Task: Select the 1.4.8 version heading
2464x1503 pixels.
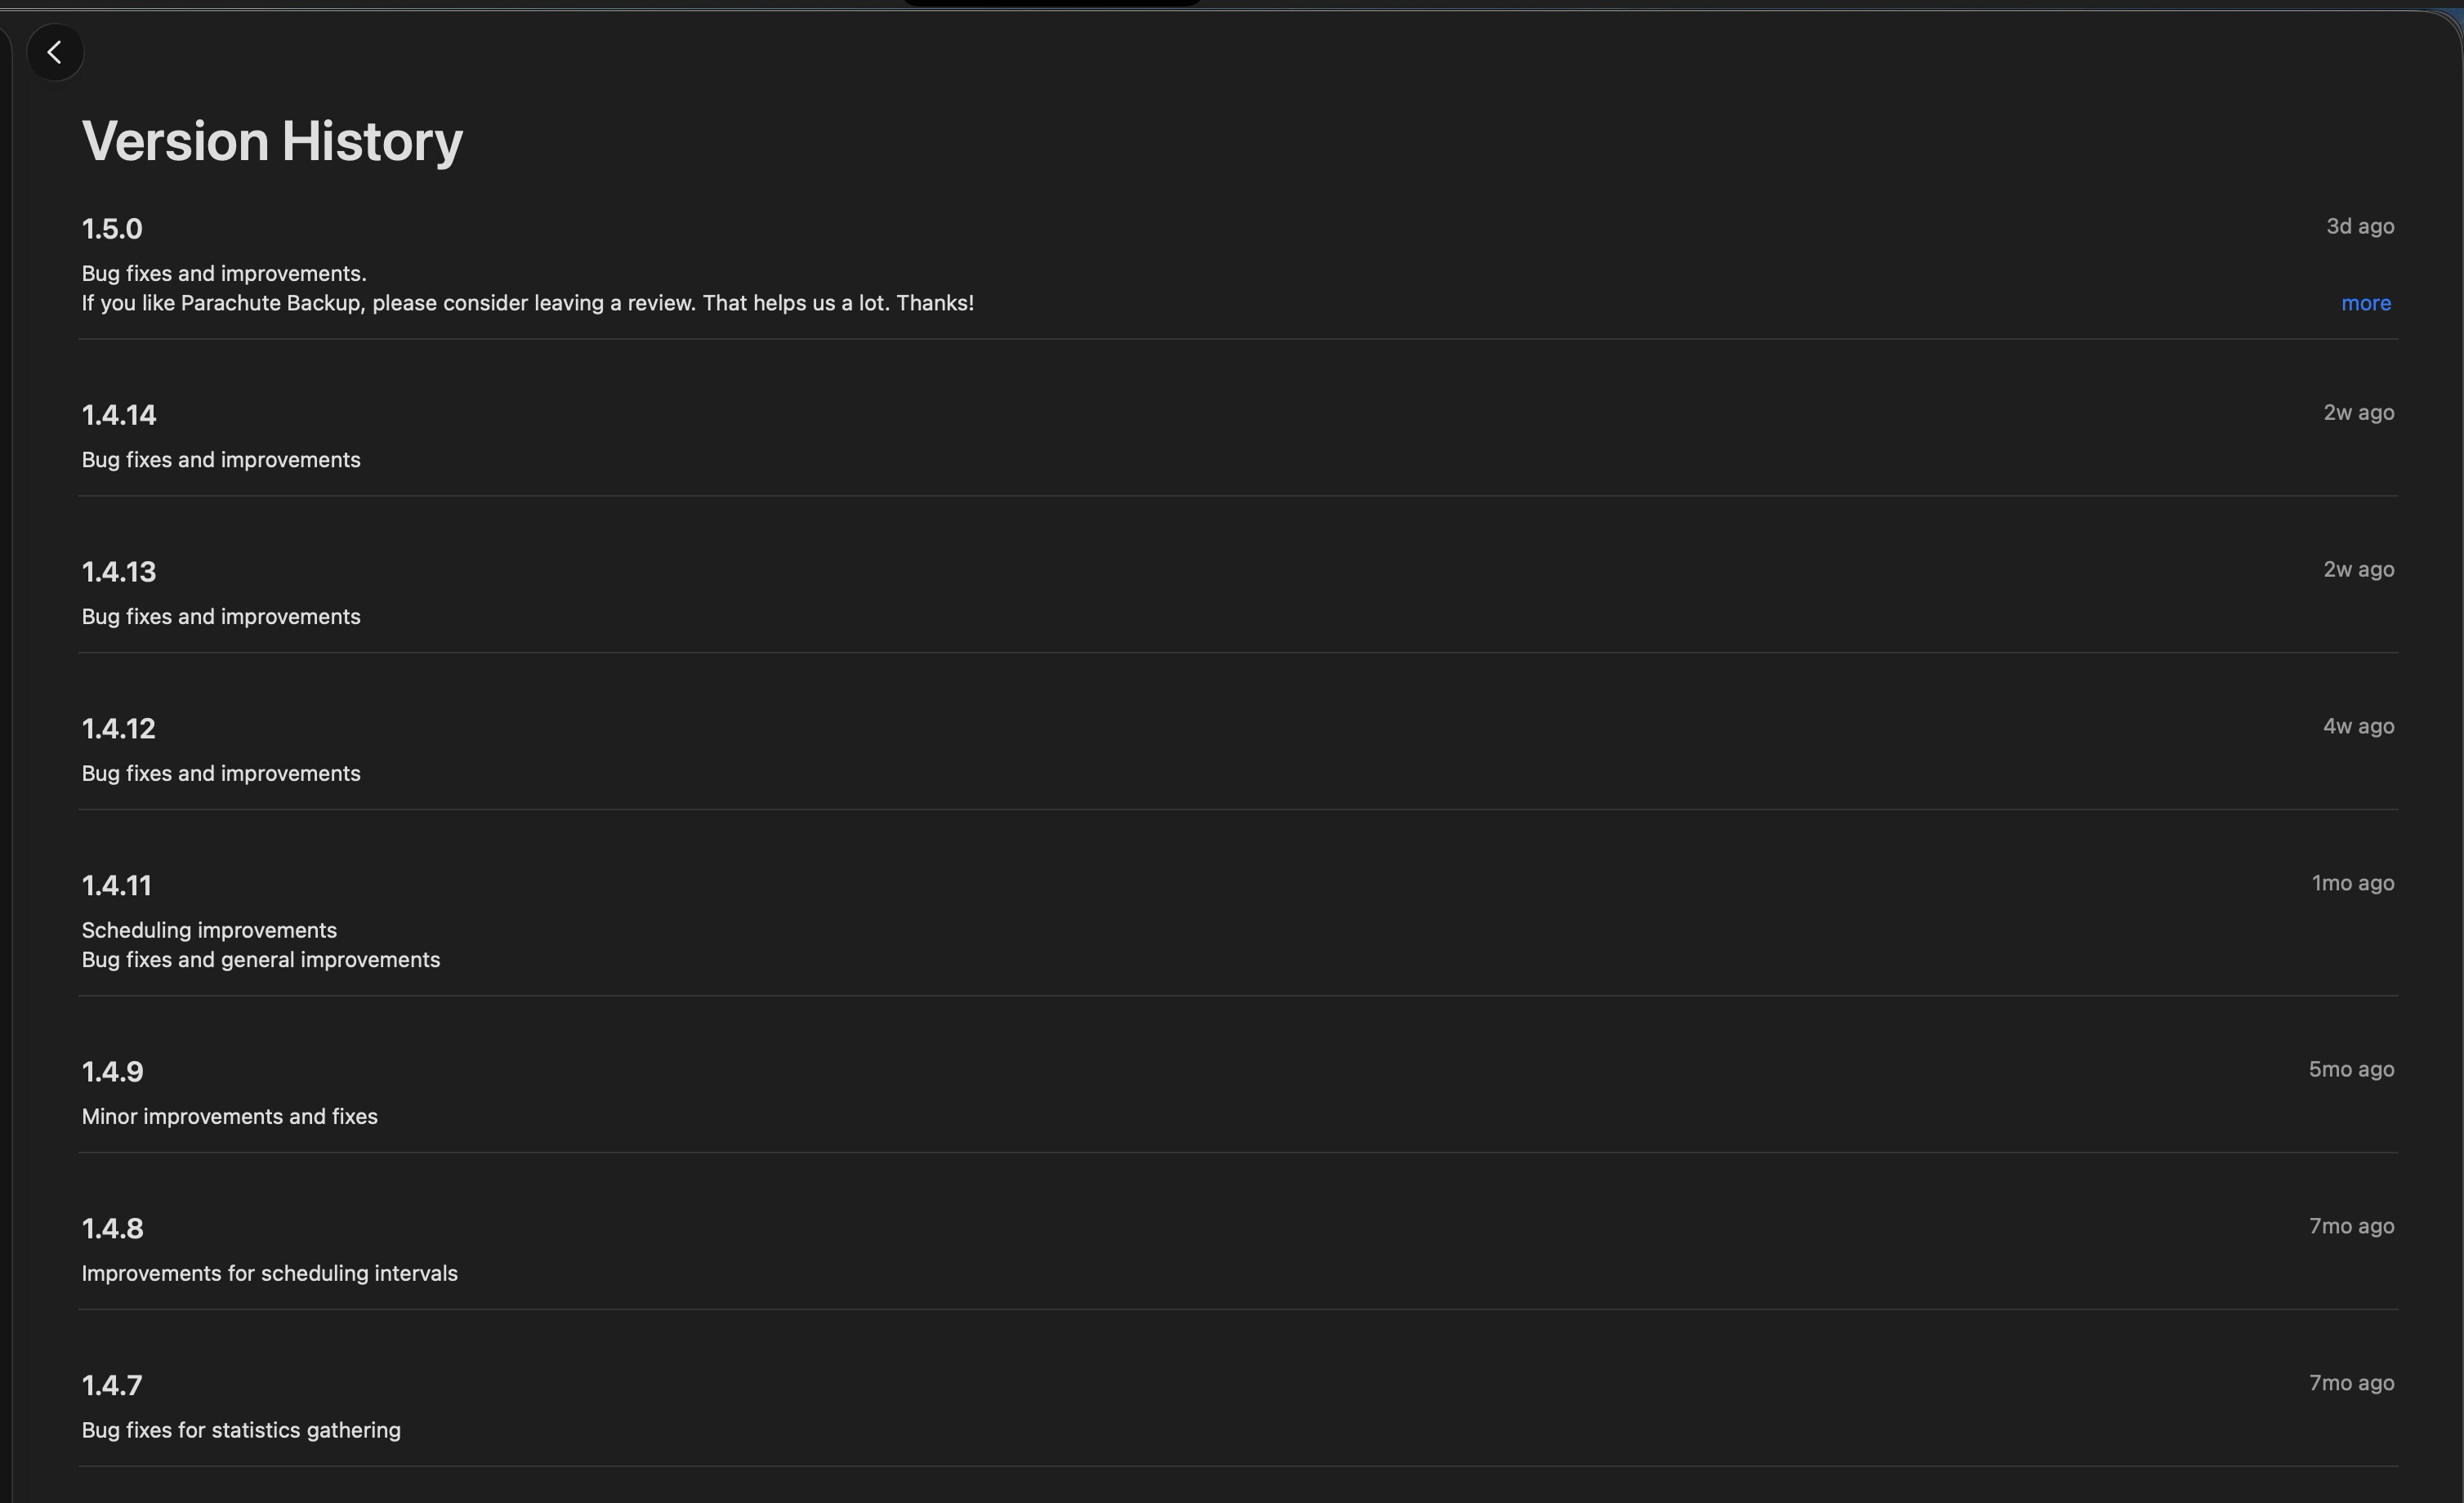Action: click(x=112, y=1229)
